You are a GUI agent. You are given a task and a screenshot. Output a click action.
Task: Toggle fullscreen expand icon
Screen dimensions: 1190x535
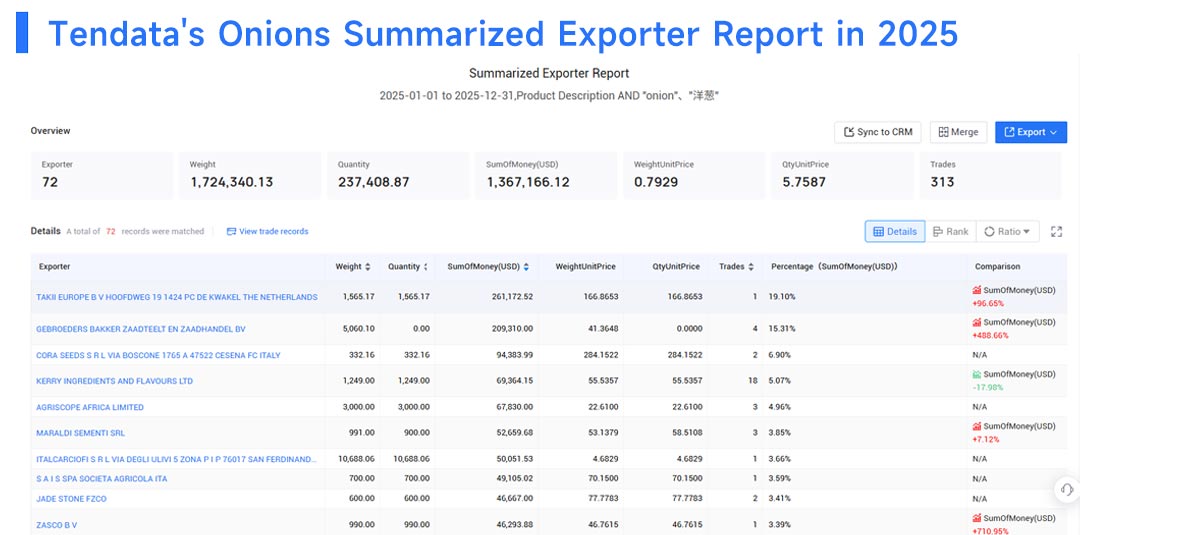(x=1056, y=231)
